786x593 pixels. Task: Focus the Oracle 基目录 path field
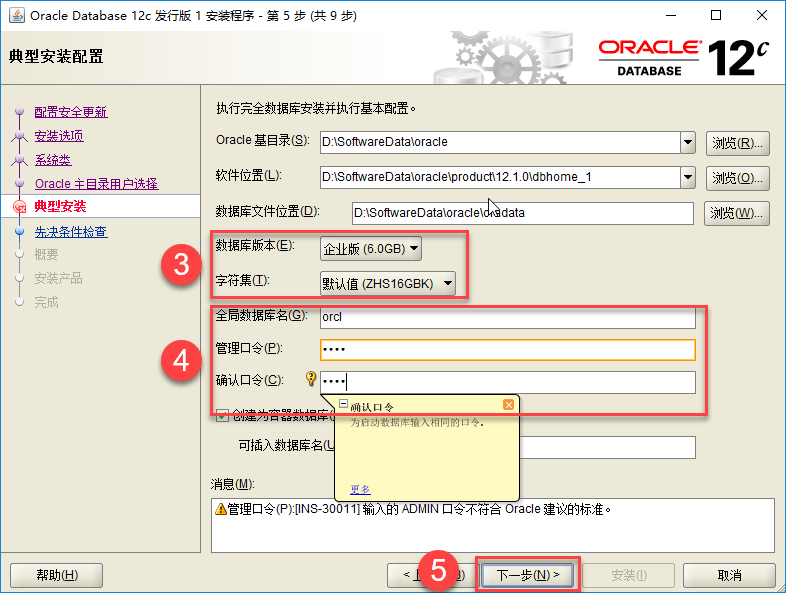coord(500,142)
